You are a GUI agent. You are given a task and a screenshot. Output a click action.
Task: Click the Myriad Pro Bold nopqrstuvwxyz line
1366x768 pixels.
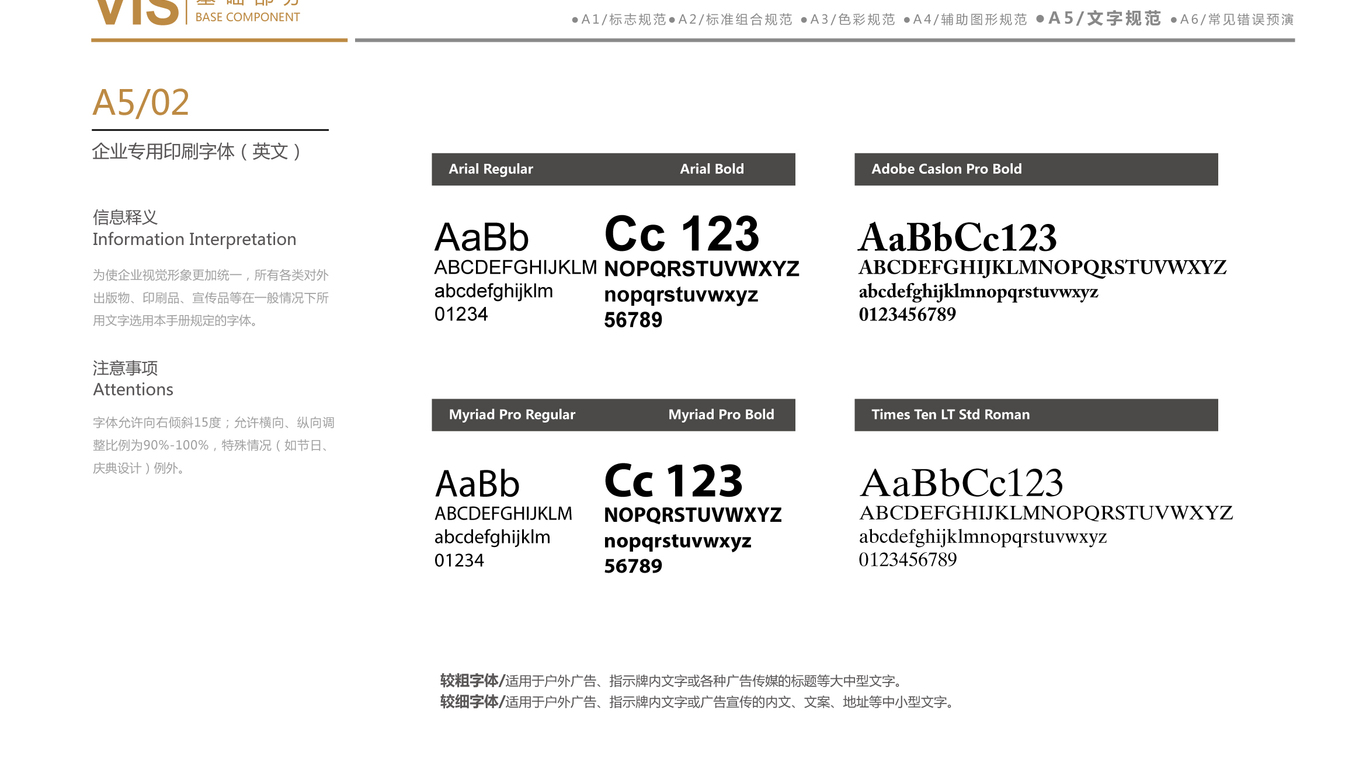pos(678,542)
